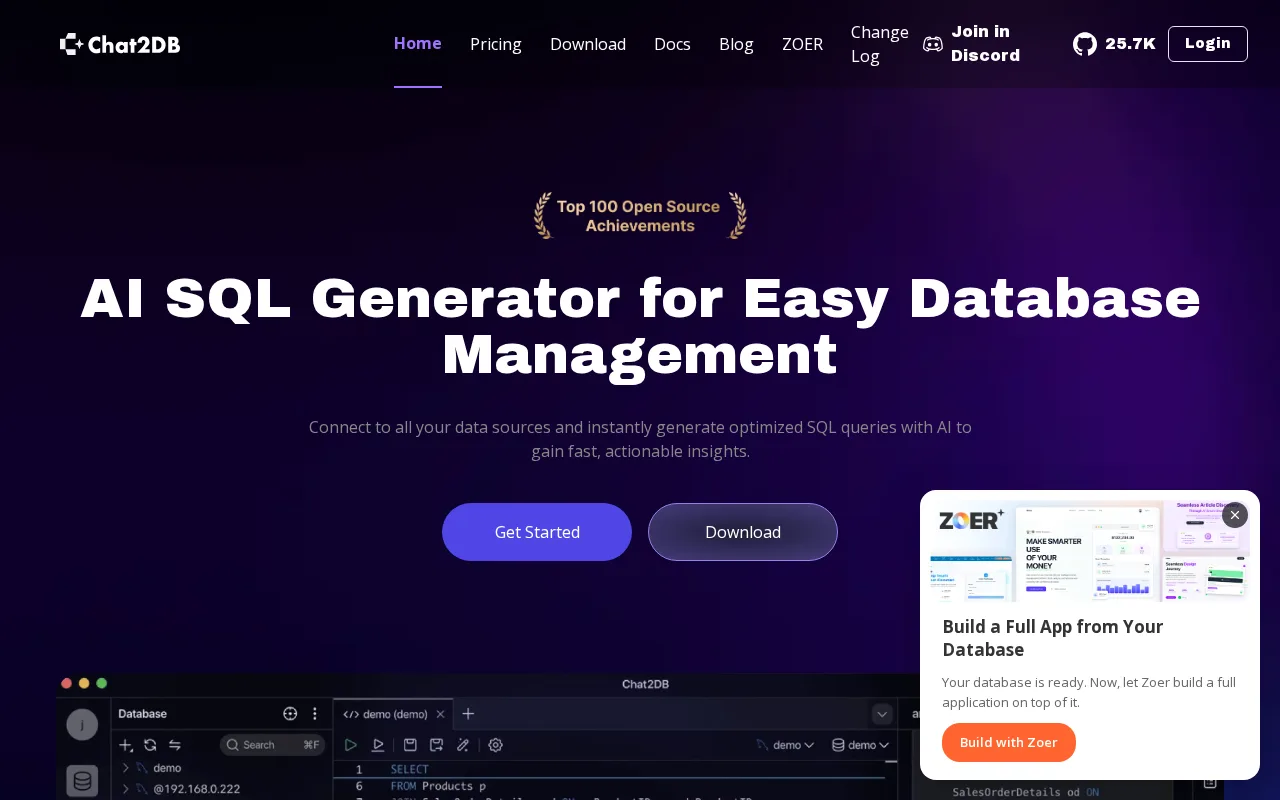Viewport: 1280px width, 800px height.
Task: Click the Build with Zoer button
Action: point(1009,742)
